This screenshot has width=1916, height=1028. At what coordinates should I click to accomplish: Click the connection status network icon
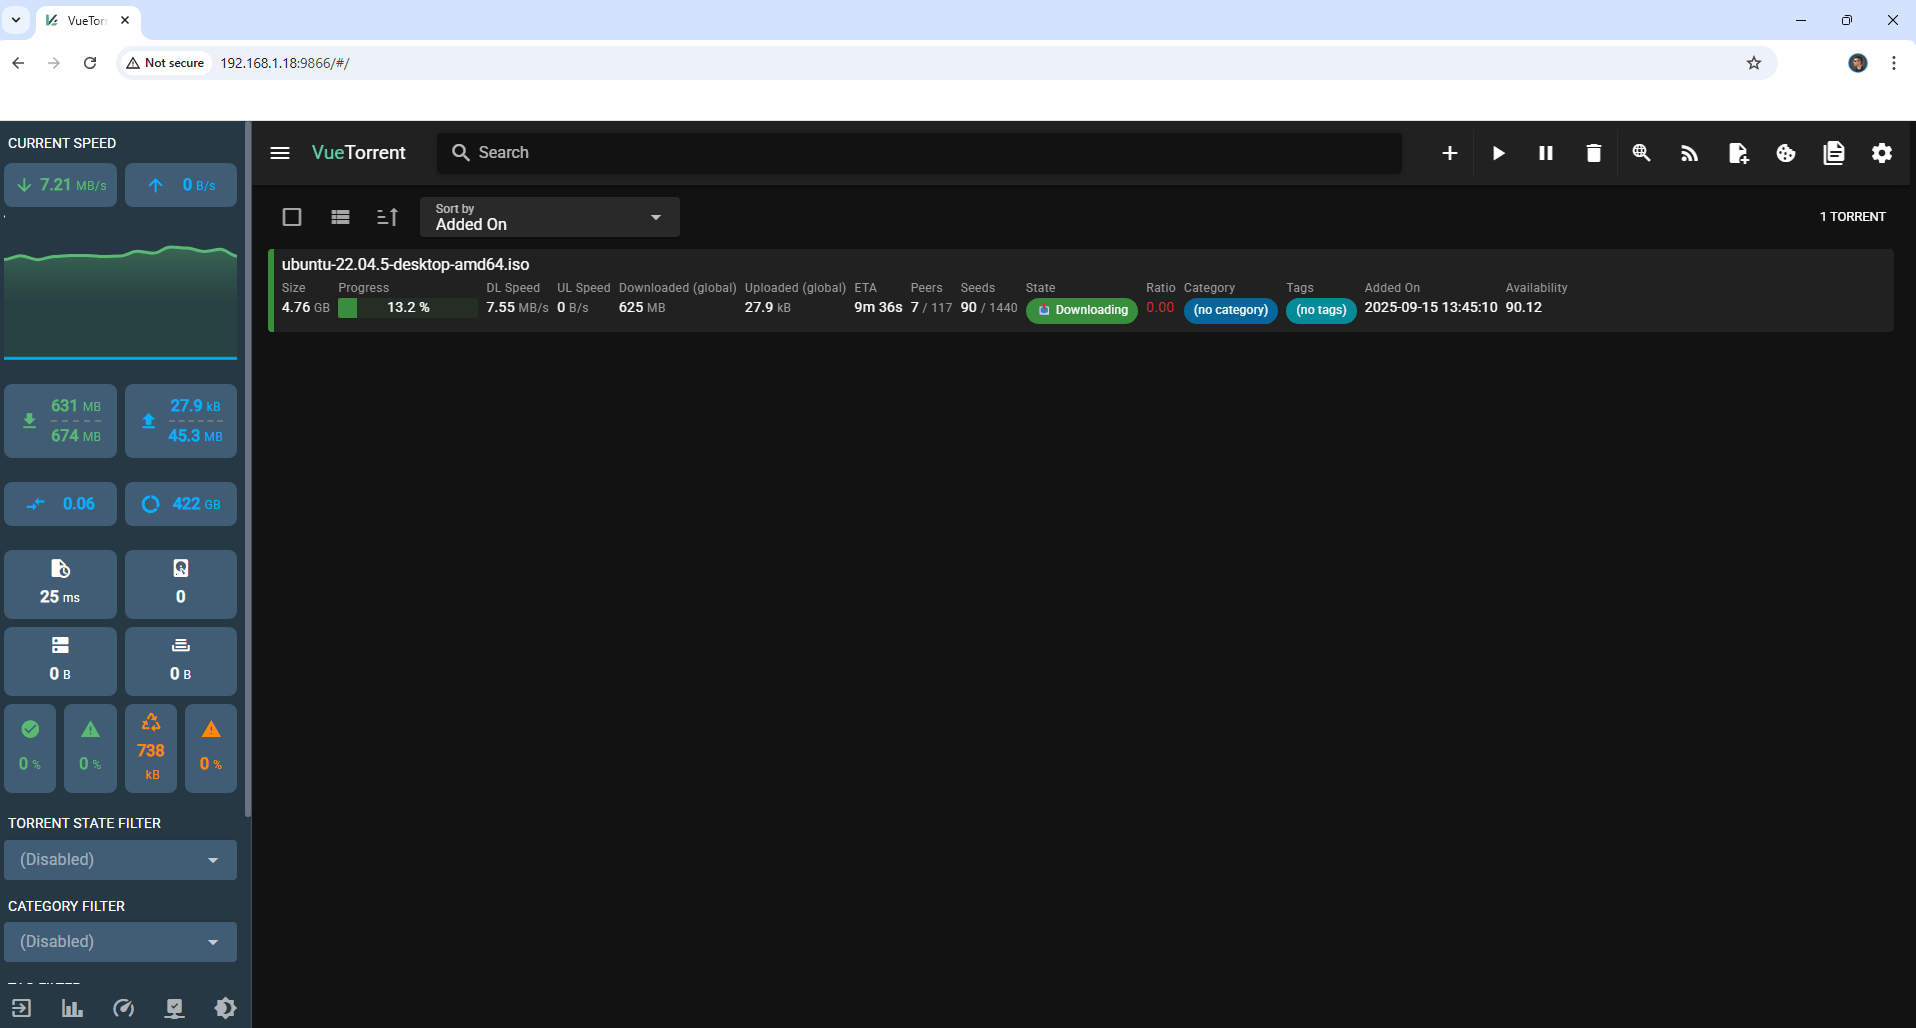tap(175, 1008)
